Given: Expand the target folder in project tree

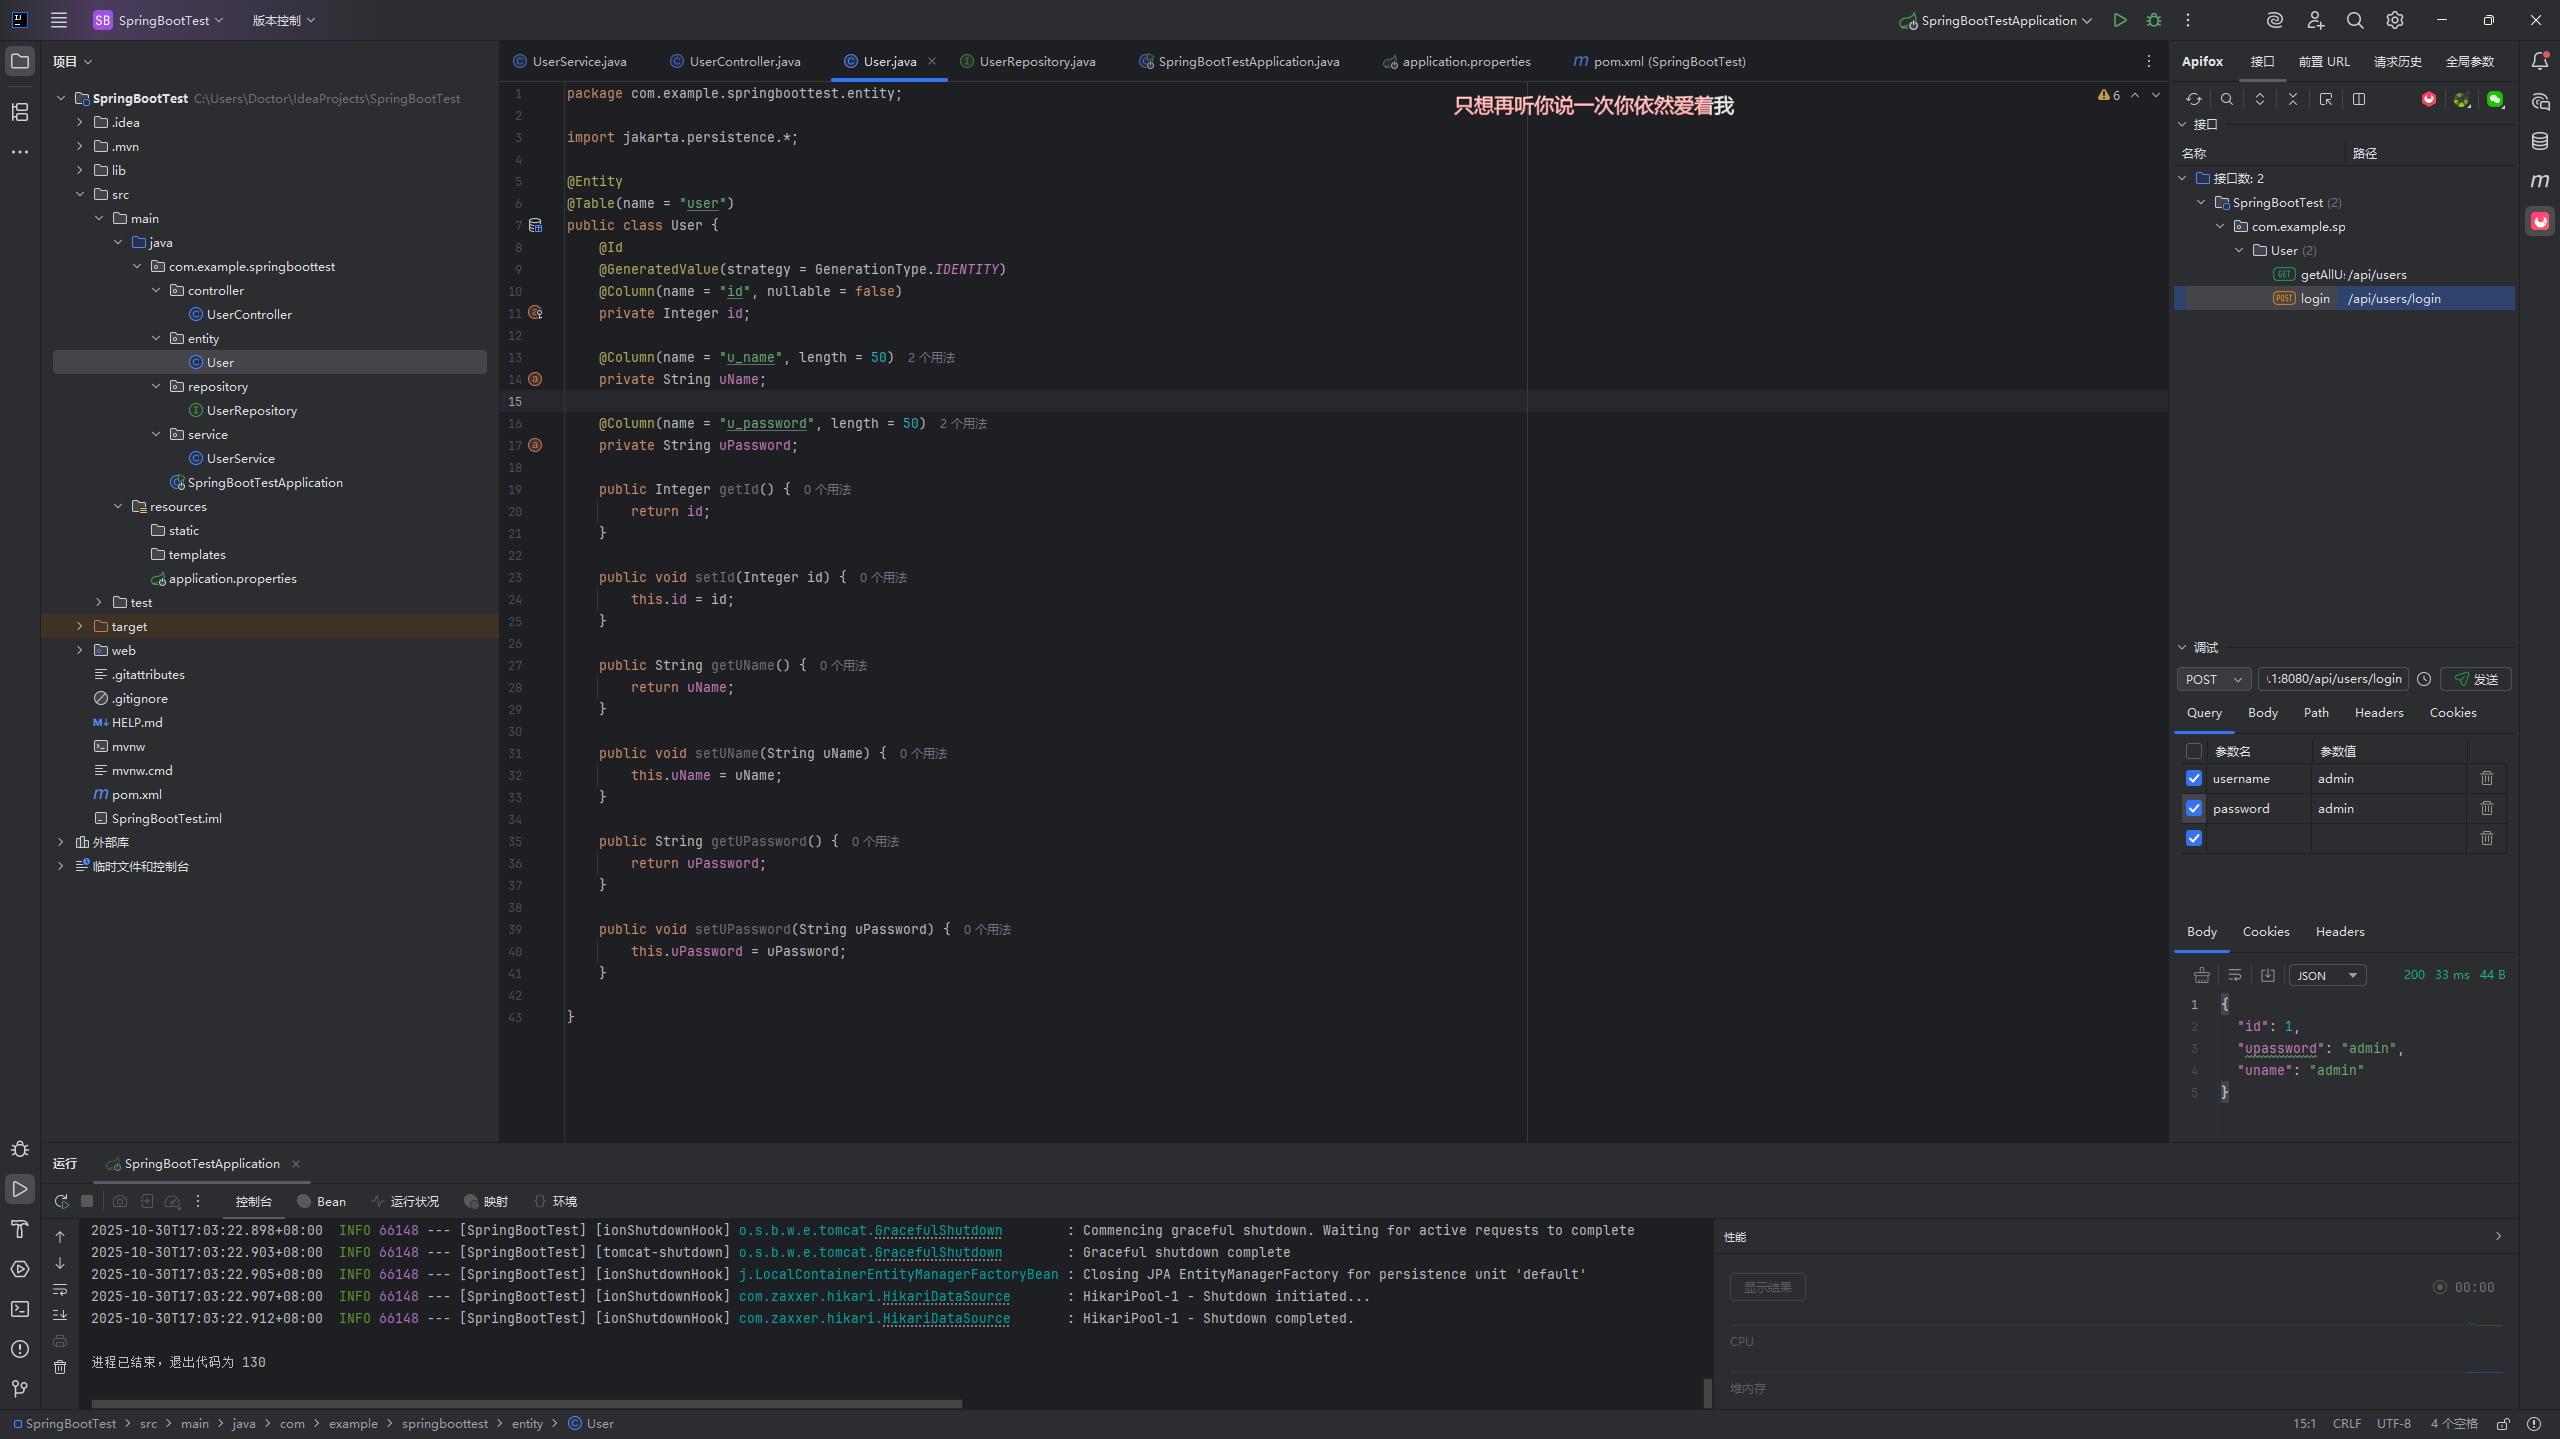Looking at the screenshot, I should pyautogui.click(x=80, y=626).
